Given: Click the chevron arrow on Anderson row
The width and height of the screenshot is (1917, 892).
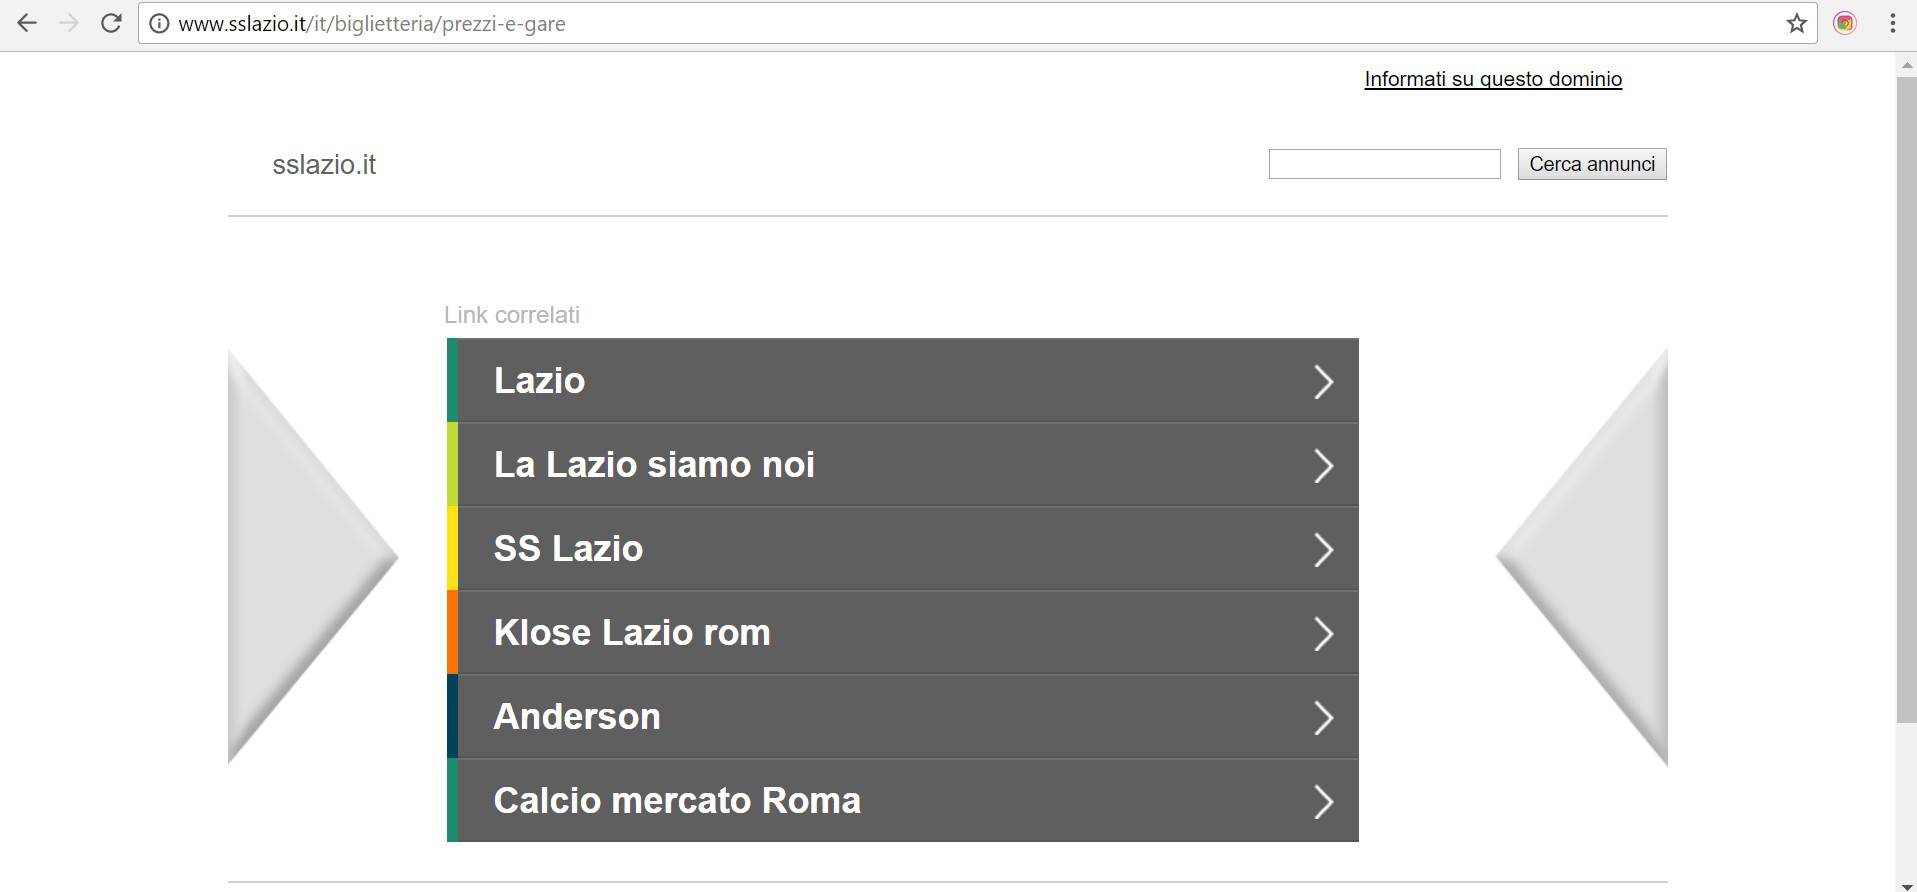Looking at the screenshot, I should (1323, 718).
